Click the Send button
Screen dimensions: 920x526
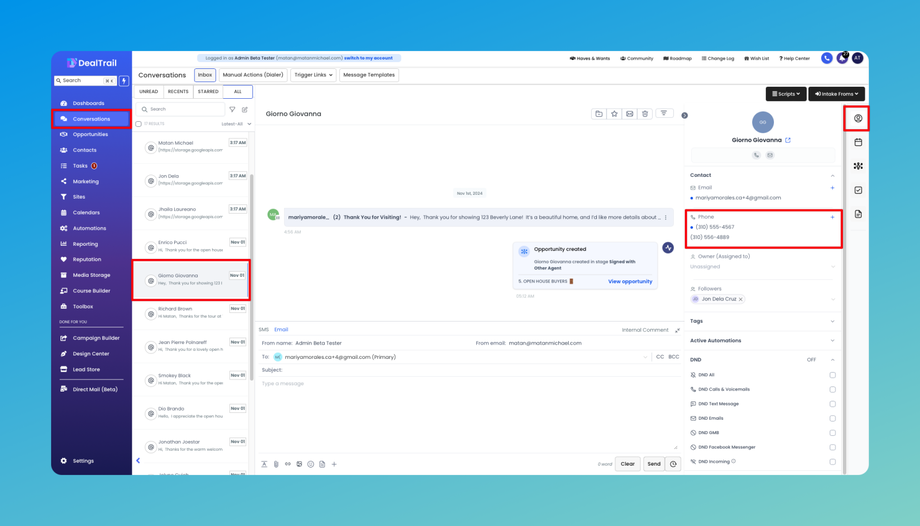pos(654,464)
